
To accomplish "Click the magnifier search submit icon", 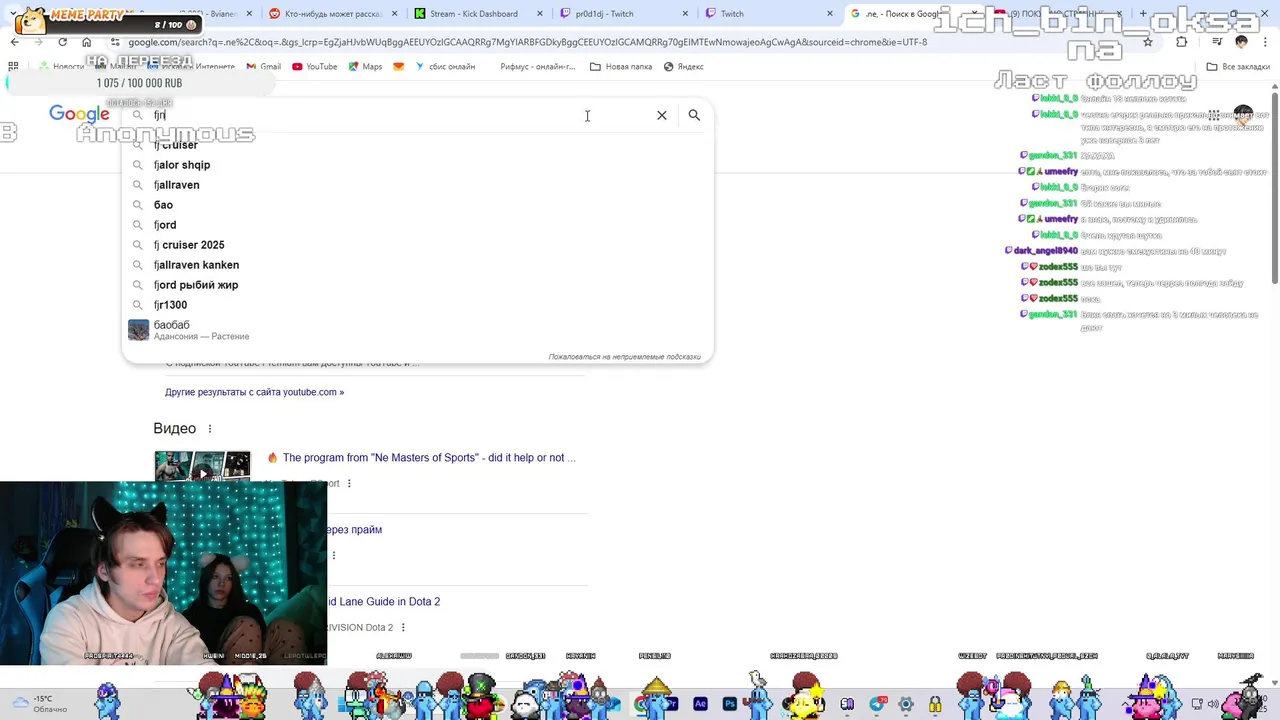I will pos(694,115).
